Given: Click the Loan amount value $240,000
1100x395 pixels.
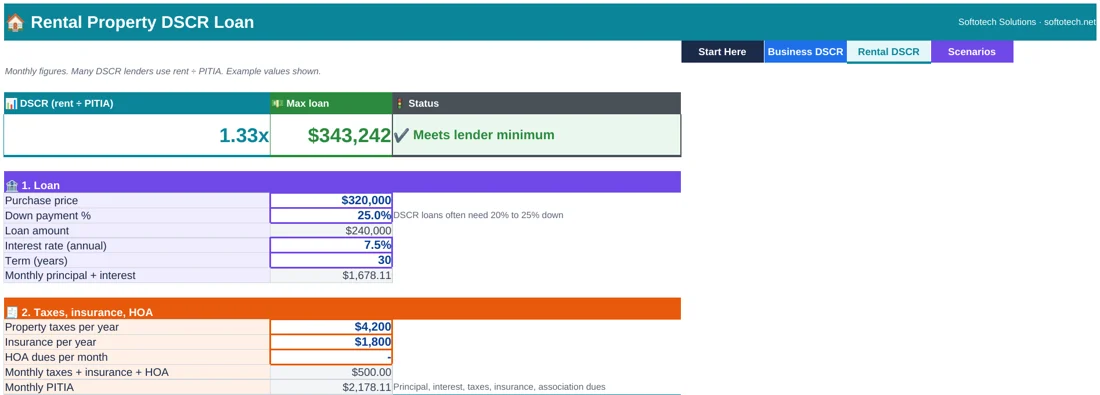Looking at the screenshot, I should tap(368, 230).
